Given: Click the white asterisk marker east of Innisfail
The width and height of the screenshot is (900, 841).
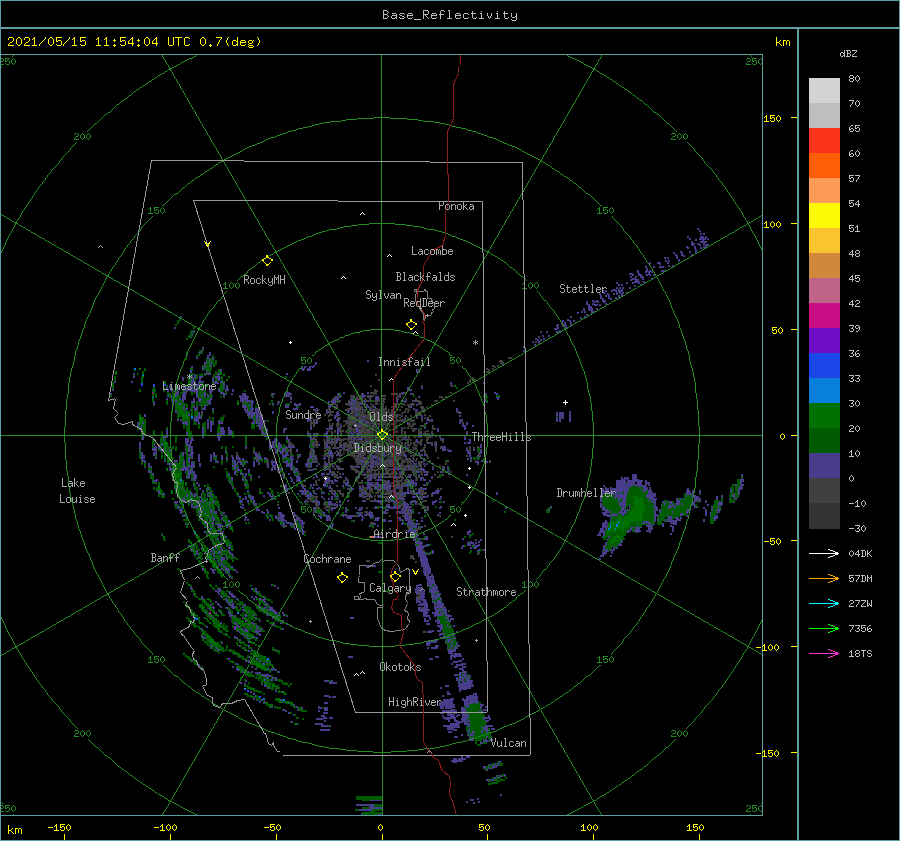Looking at the screenshot, I should [475, 343].
